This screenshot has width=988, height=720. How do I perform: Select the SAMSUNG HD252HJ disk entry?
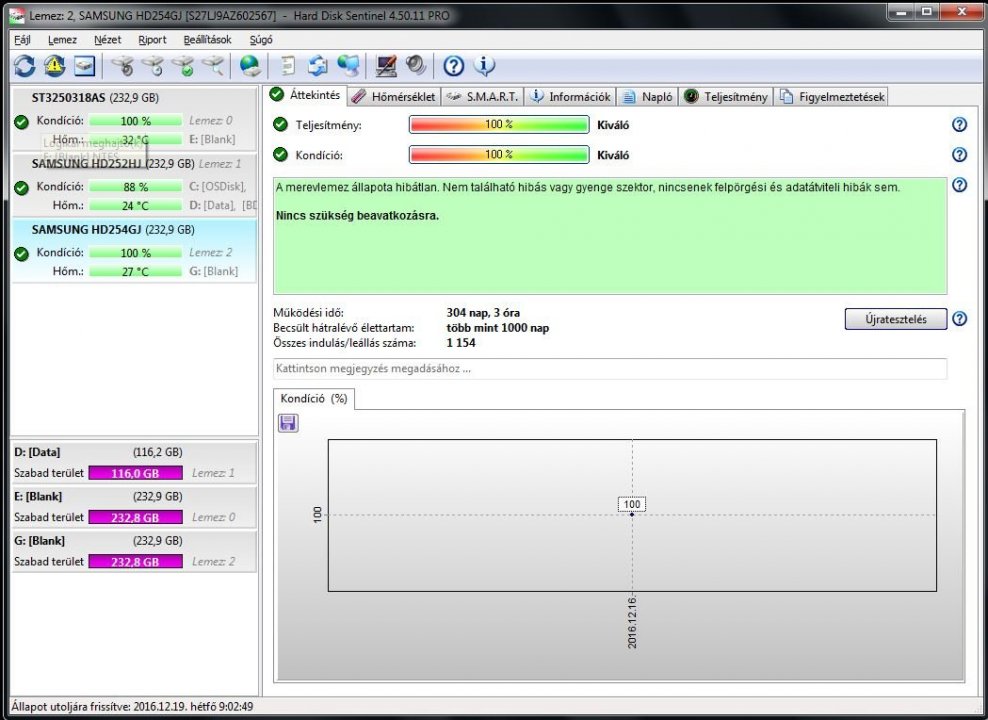point(134,184)
